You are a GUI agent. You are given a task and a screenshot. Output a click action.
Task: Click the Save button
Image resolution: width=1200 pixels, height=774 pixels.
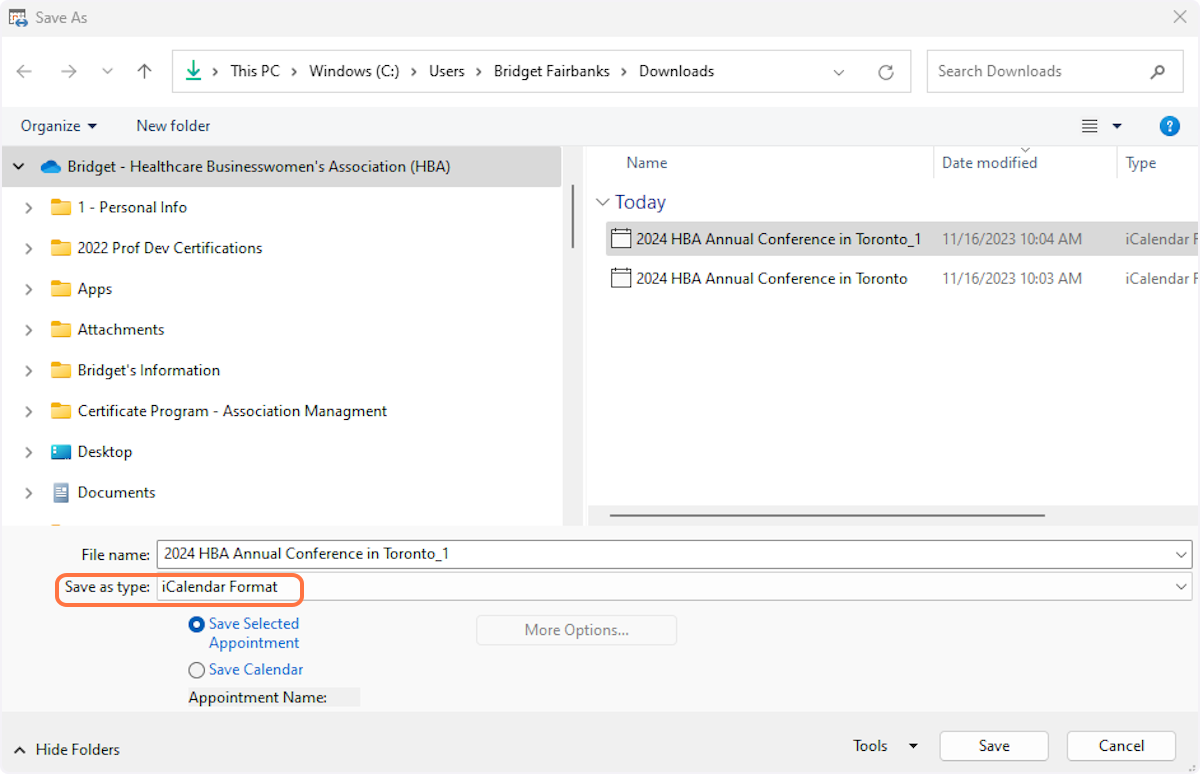994,746
